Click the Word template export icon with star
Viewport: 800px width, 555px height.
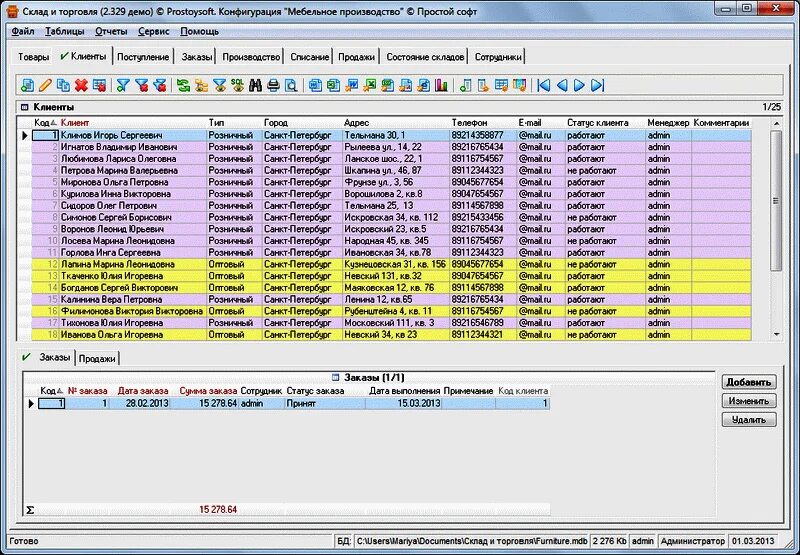tap(352, 85)
